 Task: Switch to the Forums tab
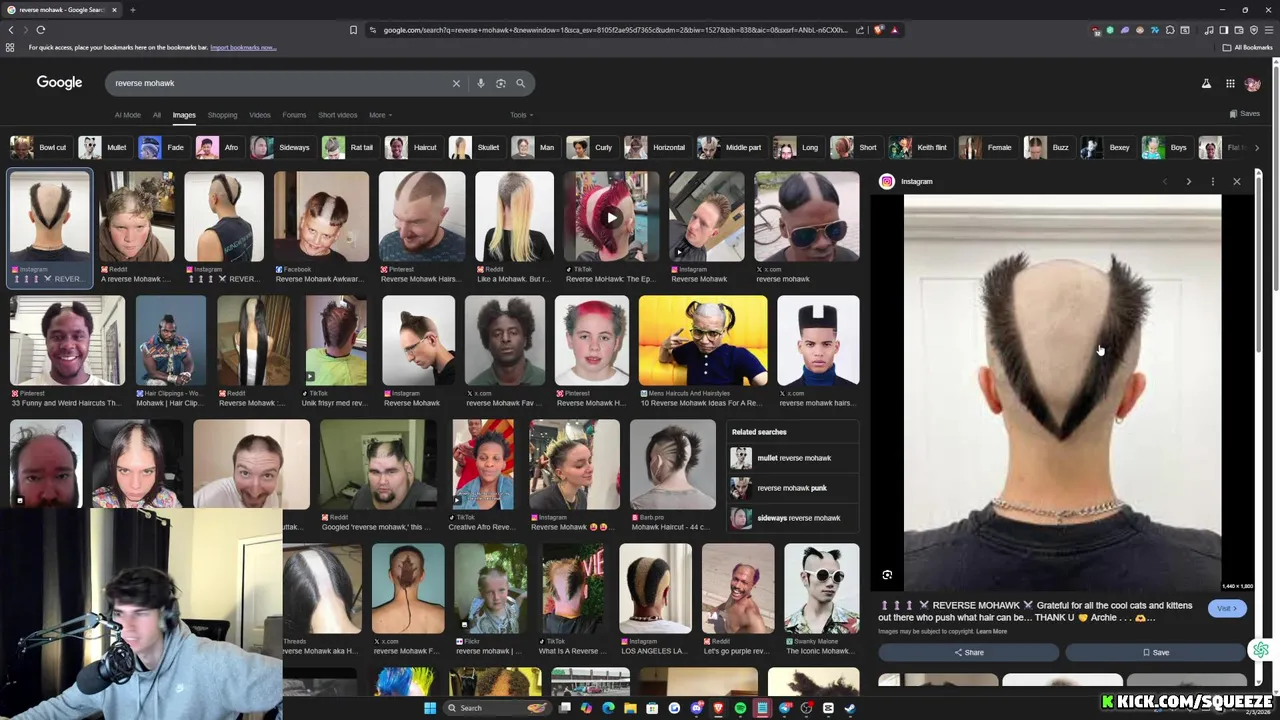pyautogui.click(x=294, y=115)
